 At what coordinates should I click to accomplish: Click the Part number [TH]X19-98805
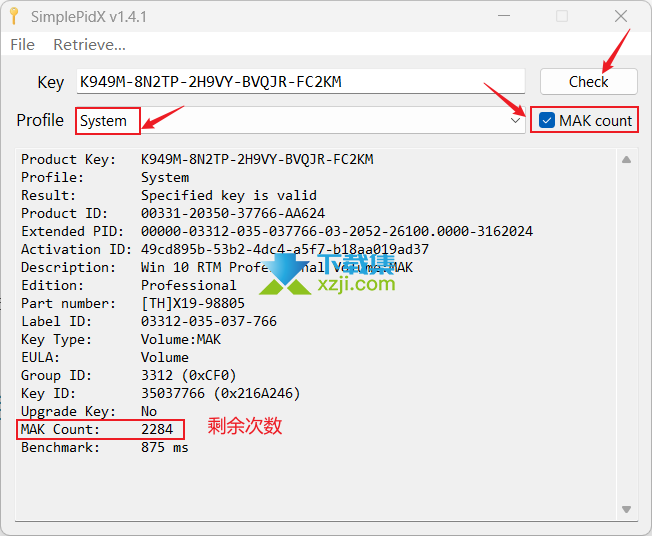coord(193,303)
